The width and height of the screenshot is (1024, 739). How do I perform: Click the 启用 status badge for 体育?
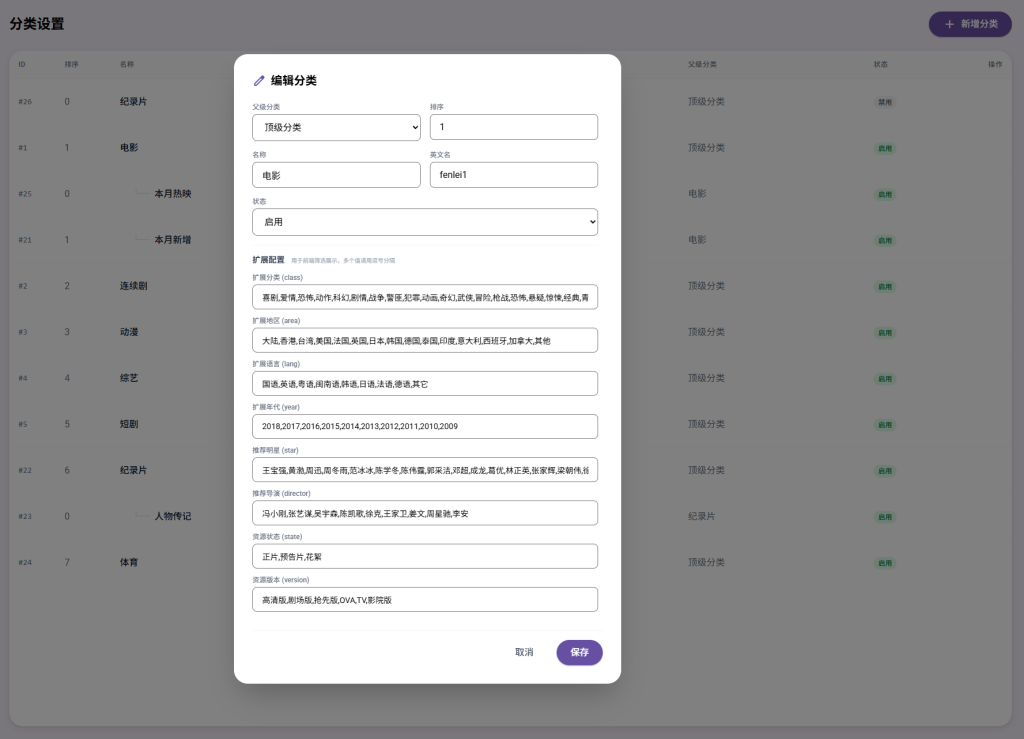[x=884, y=563]
